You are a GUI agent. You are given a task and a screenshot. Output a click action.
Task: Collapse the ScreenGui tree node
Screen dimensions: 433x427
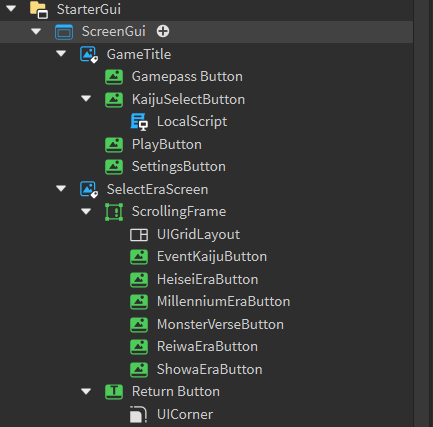[36, 32]
